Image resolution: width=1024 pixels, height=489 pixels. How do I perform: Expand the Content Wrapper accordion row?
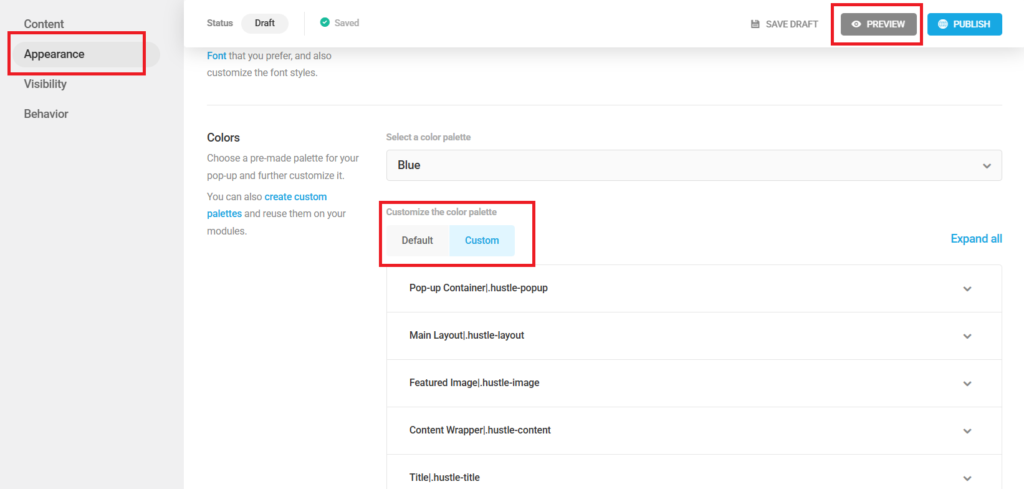694,431
